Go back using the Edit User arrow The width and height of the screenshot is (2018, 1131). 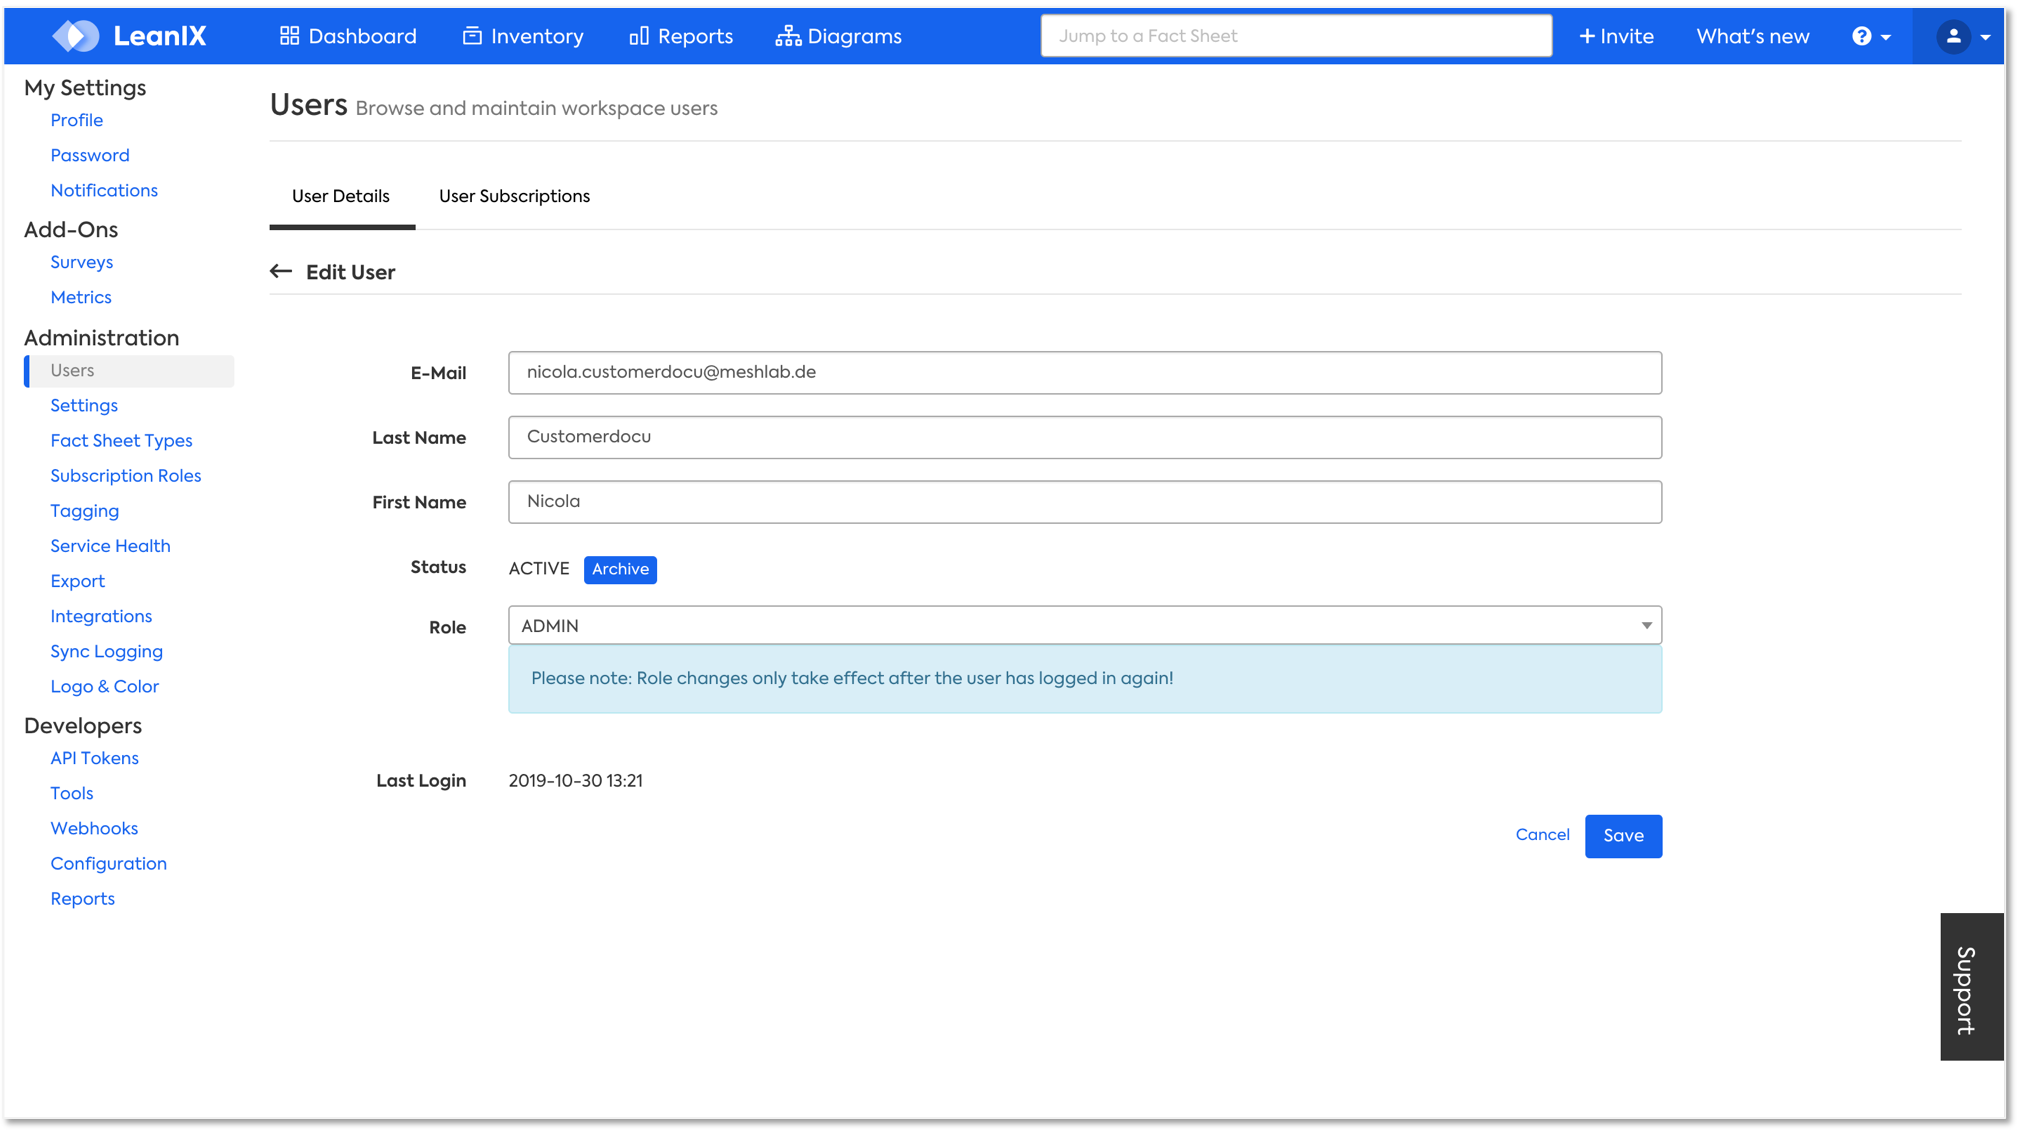click(x=281, y=272)
